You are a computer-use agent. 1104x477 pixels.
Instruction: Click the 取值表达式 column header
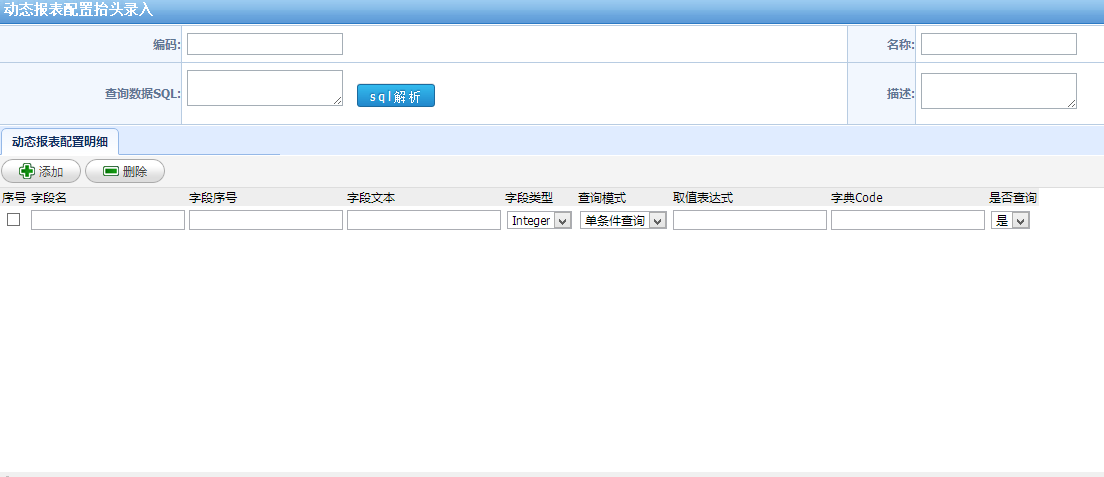coord(703,198)
